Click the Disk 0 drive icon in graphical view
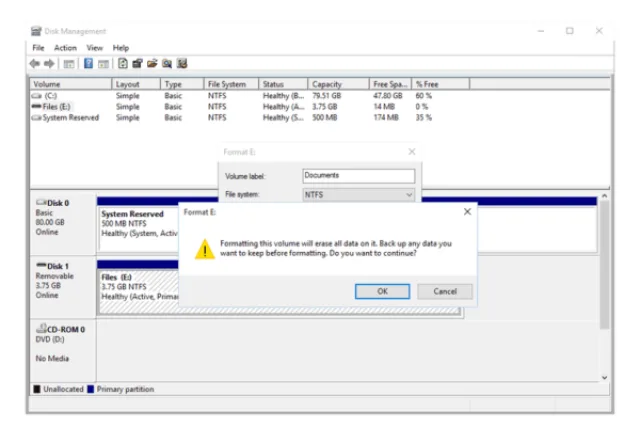 pos(41,202)
